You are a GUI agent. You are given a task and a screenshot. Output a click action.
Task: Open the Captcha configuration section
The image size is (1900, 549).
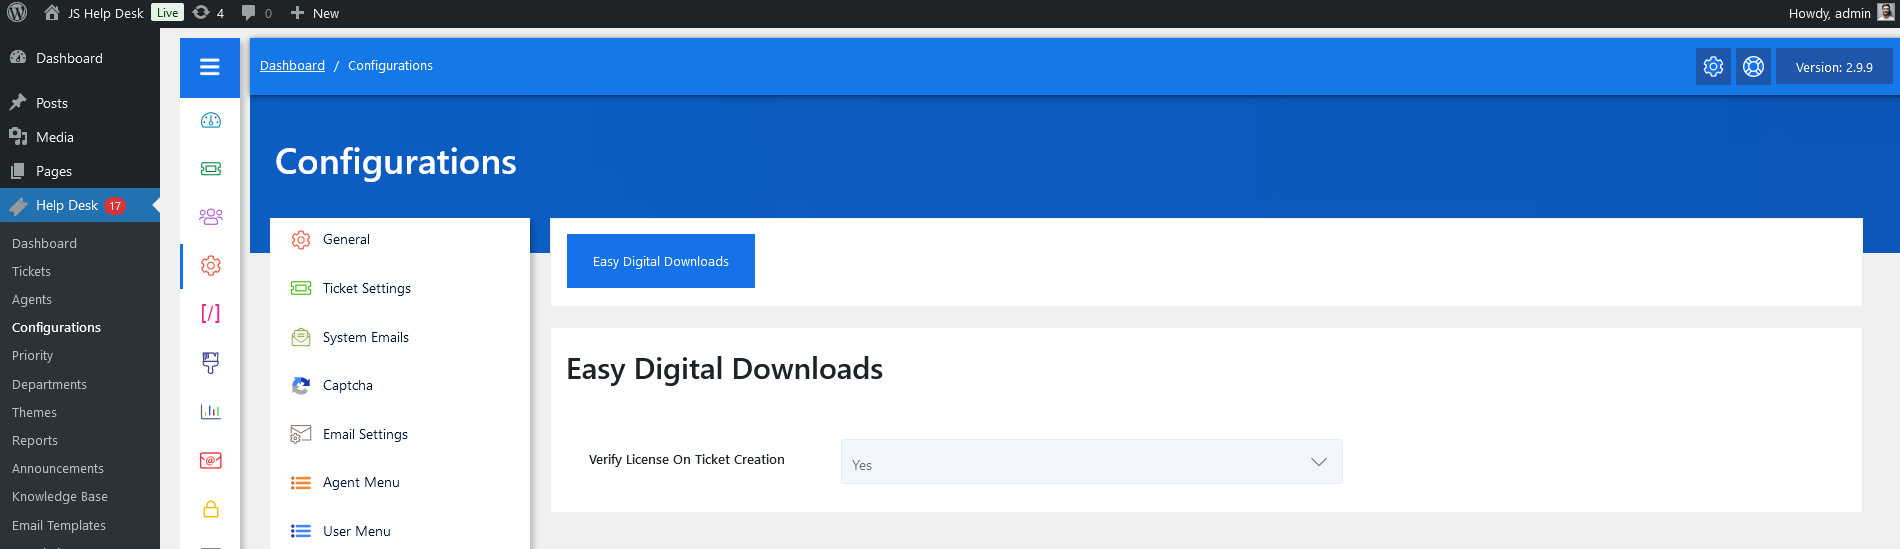pos(347,385)
